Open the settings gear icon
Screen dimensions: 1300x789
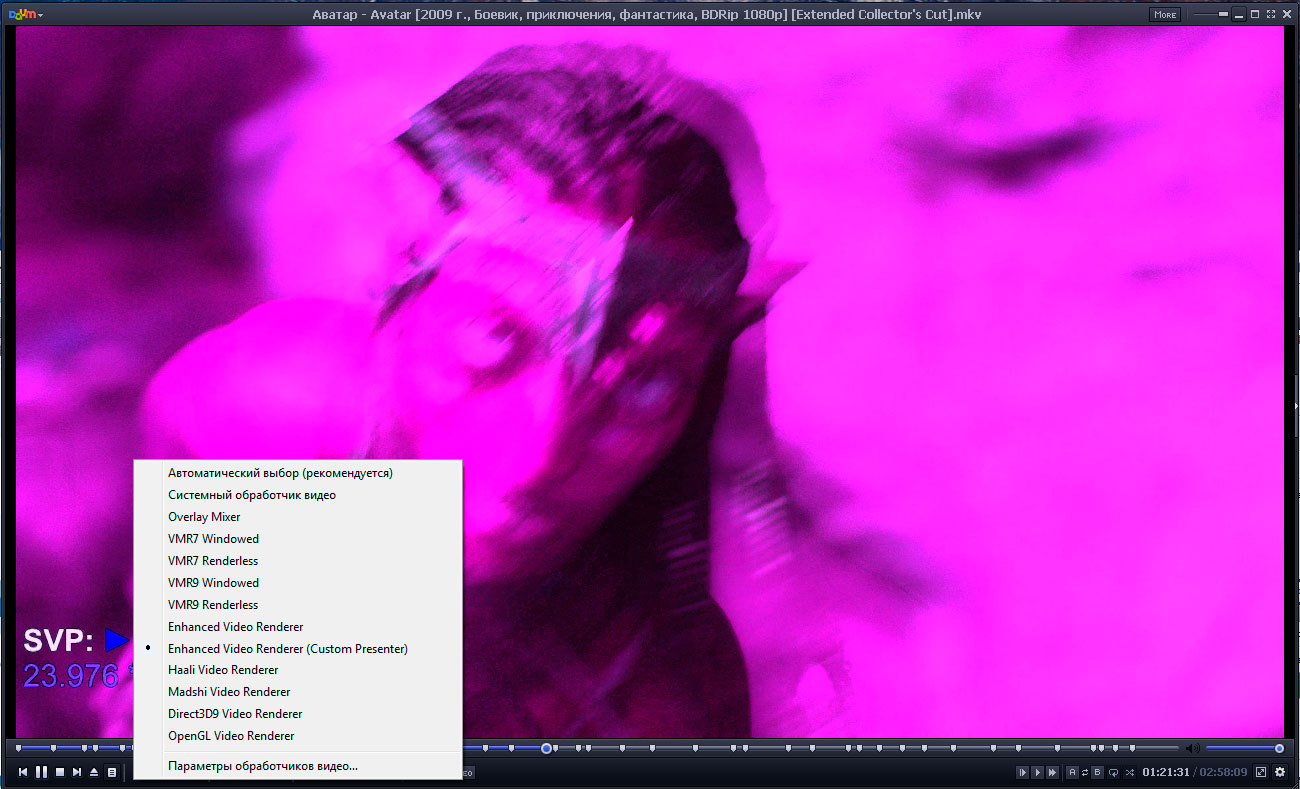pyautogui.click(x=1280, y=772)
